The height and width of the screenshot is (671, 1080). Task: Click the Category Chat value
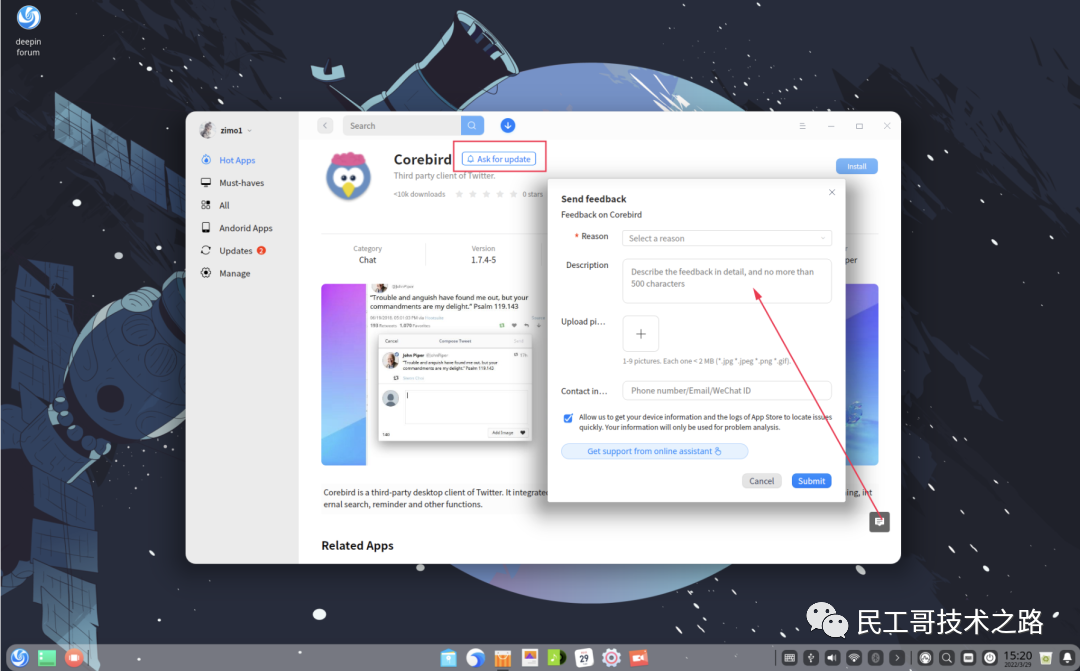click(x=367, y=260)
